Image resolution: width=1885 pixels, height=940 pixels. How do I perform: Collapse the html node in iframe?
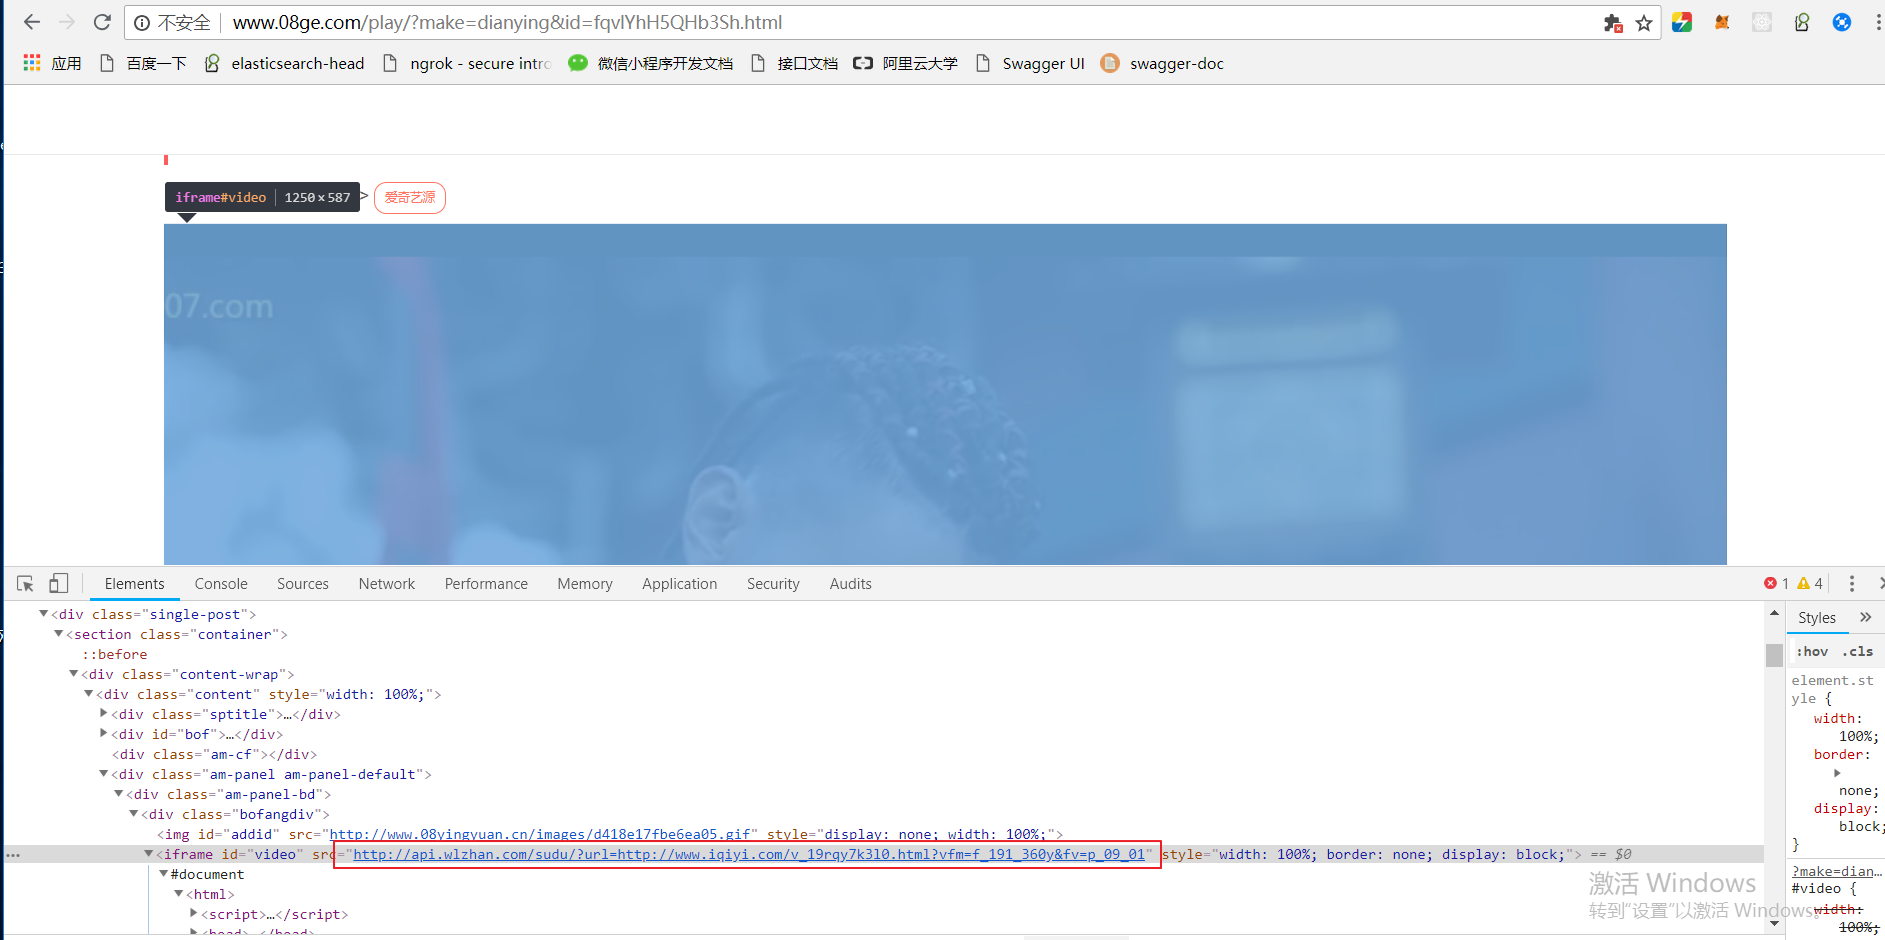pyautogui.click(x=179, y=894)
